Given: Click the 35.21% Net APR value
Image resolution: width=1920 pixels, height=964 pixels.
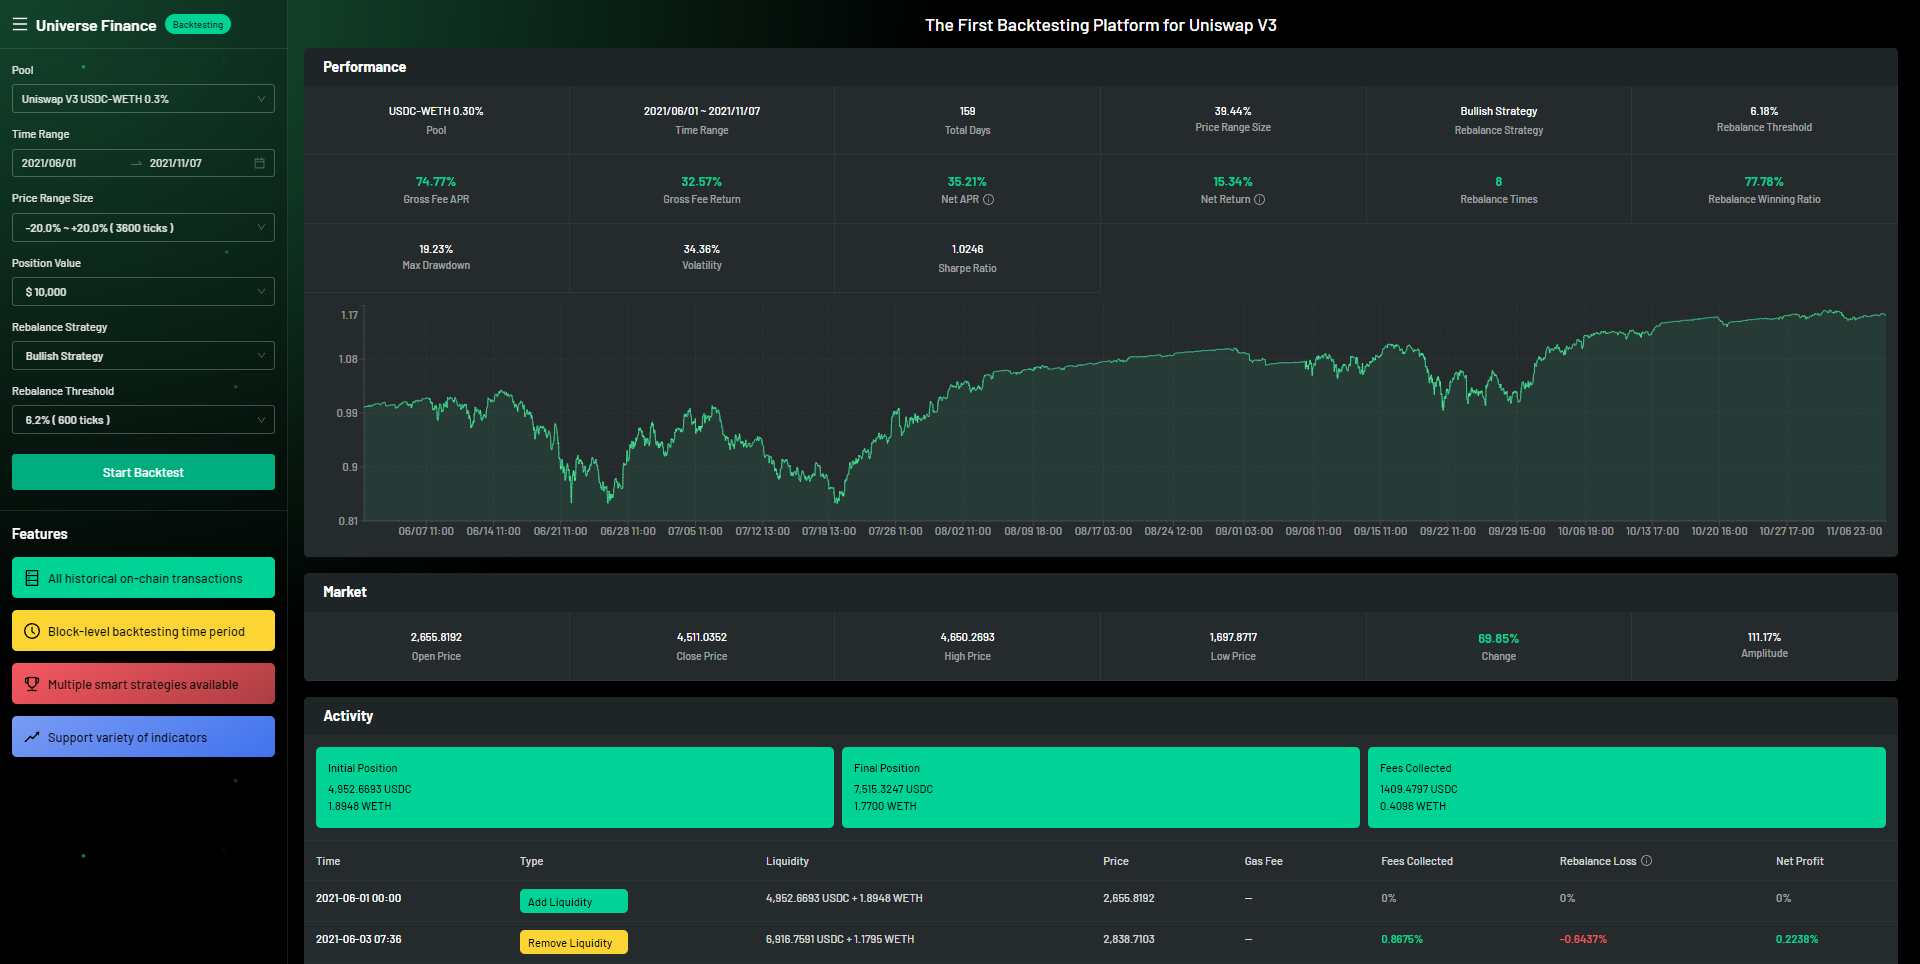Looking at the screenshot, I should click(967, 182).
